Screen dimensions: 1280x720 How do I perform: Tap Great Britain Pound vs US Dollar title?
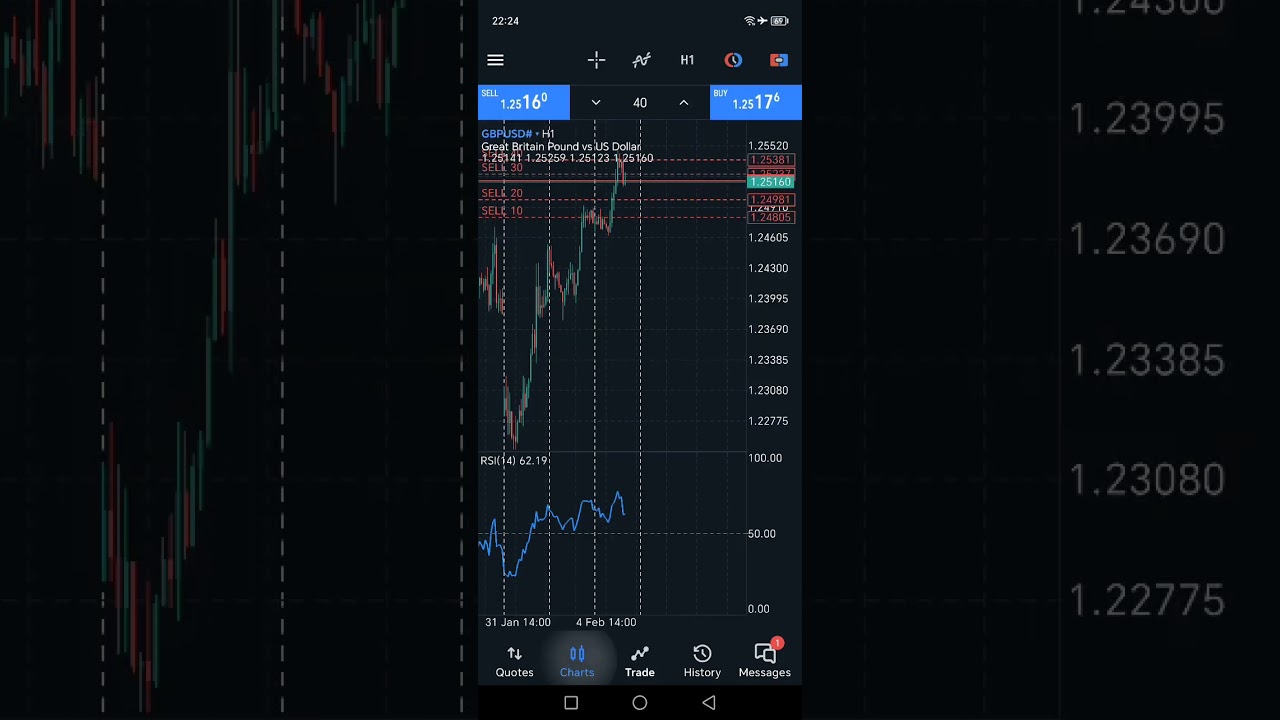[561, 147]
